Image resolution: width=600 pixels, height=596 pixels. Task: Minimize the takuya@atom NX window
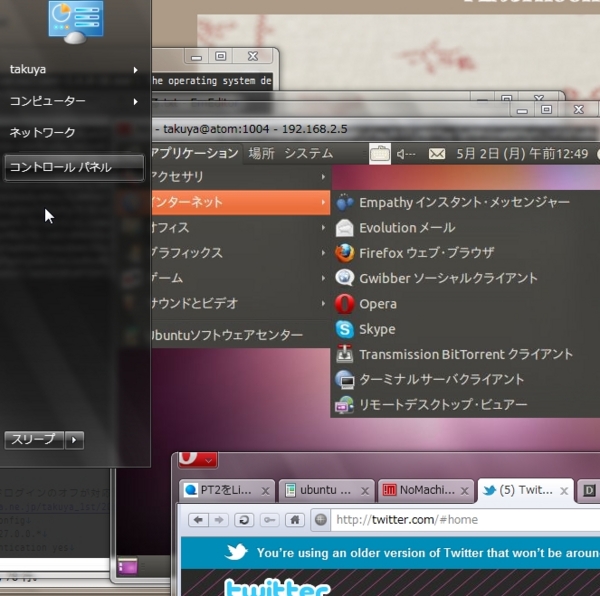coord(522,110)
